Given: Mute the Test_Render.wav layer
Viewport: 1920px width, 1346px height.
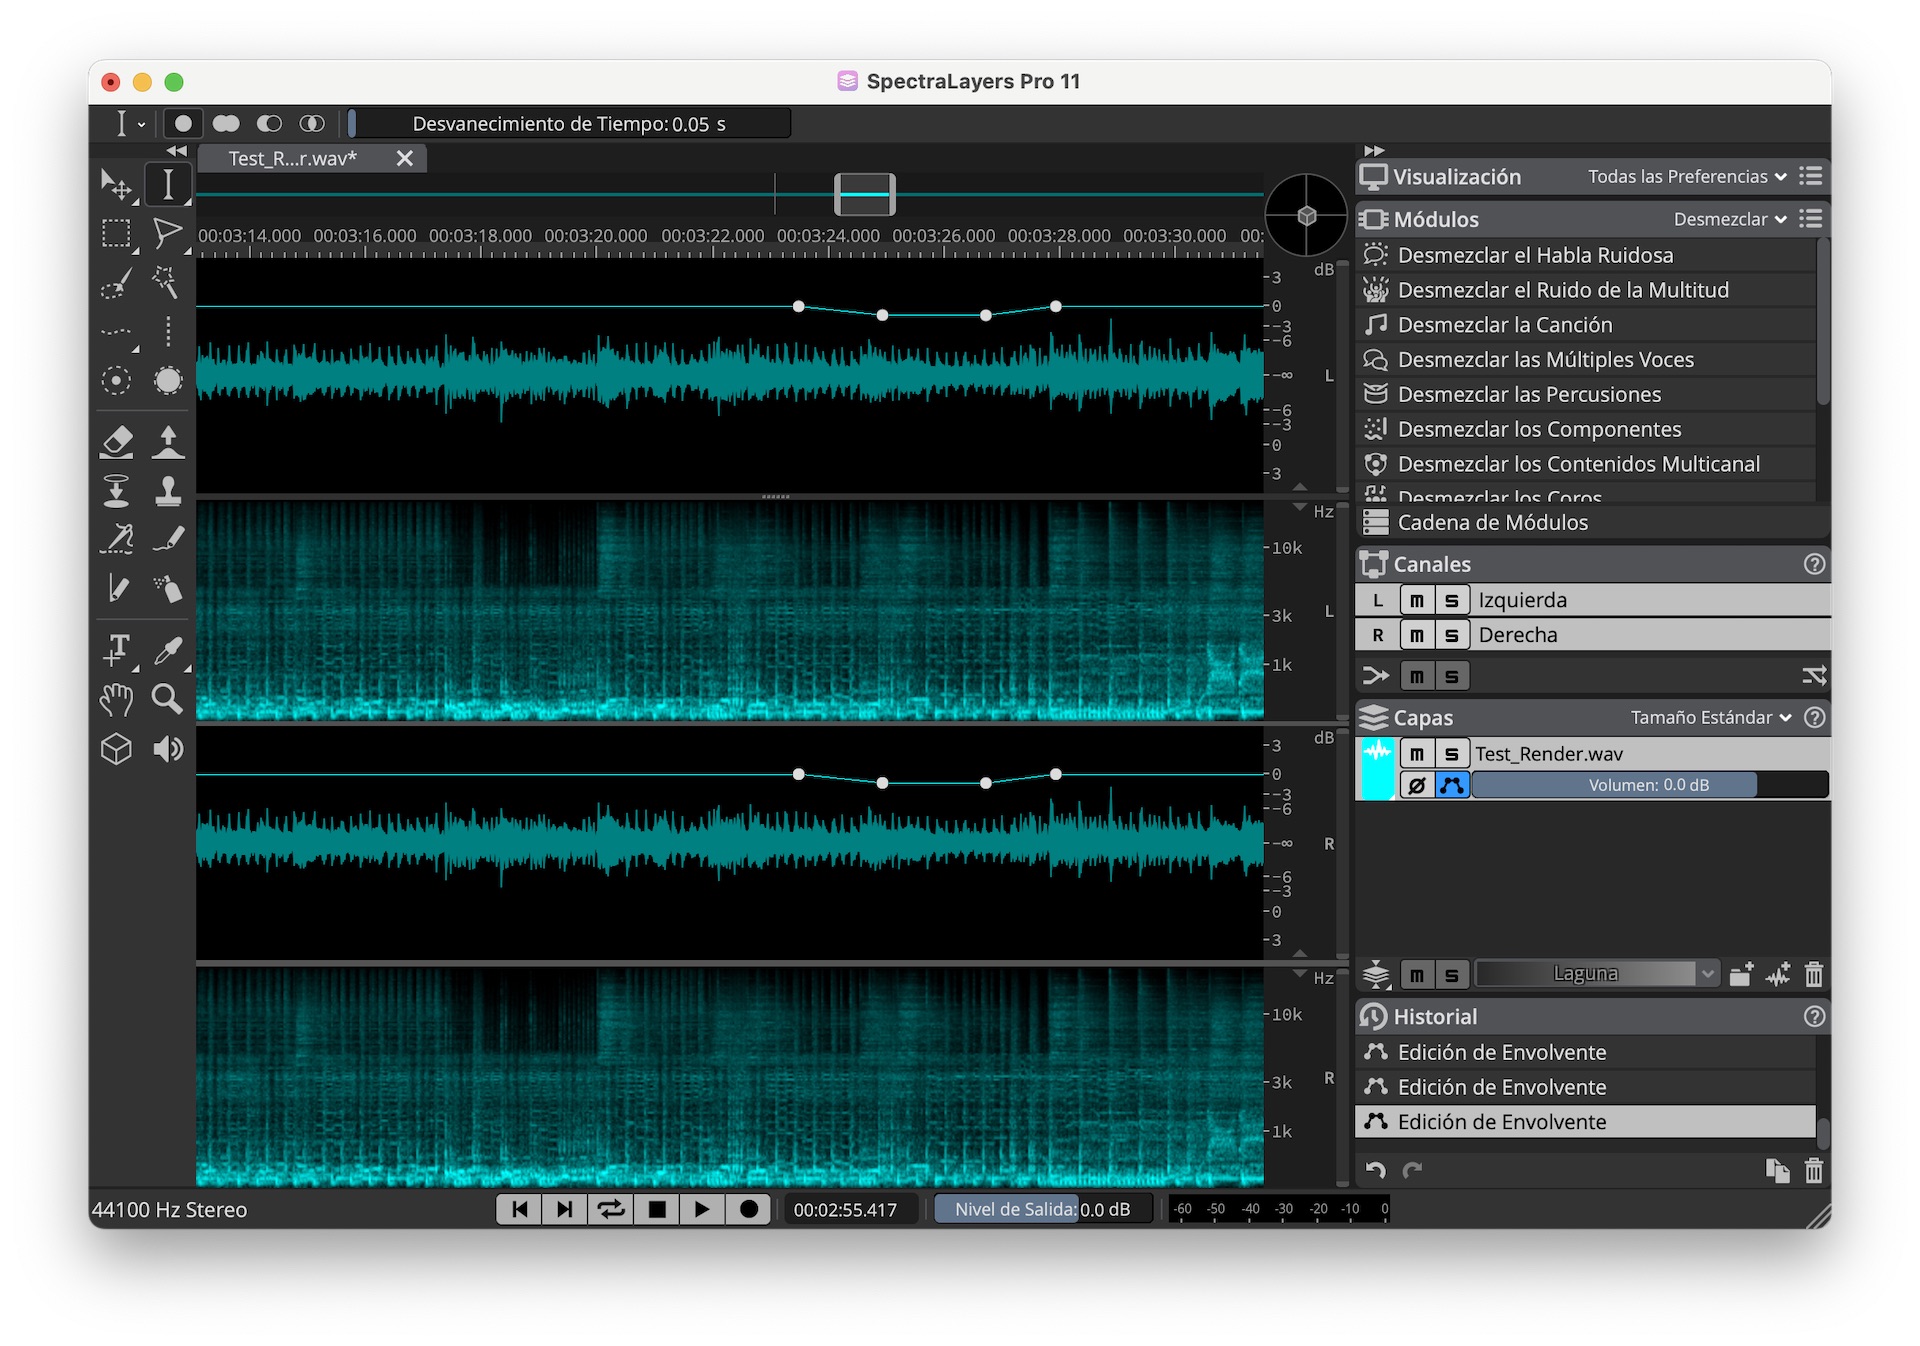Looking at the screenshot, I should (x=1416, y=754).
